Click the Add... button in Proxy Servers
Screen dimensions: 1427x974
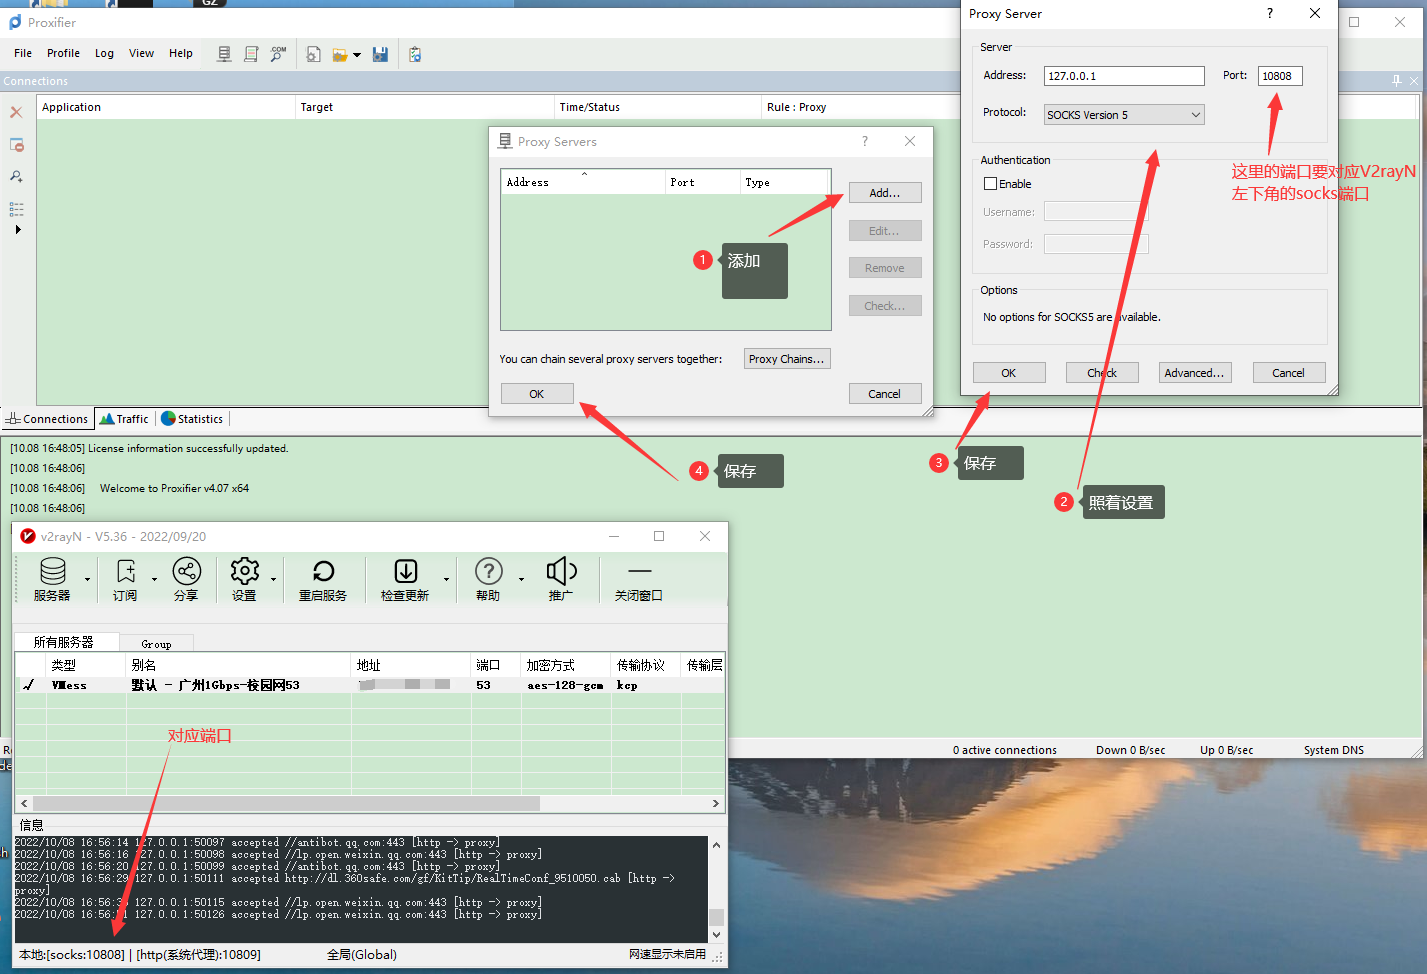pos(884,193)
